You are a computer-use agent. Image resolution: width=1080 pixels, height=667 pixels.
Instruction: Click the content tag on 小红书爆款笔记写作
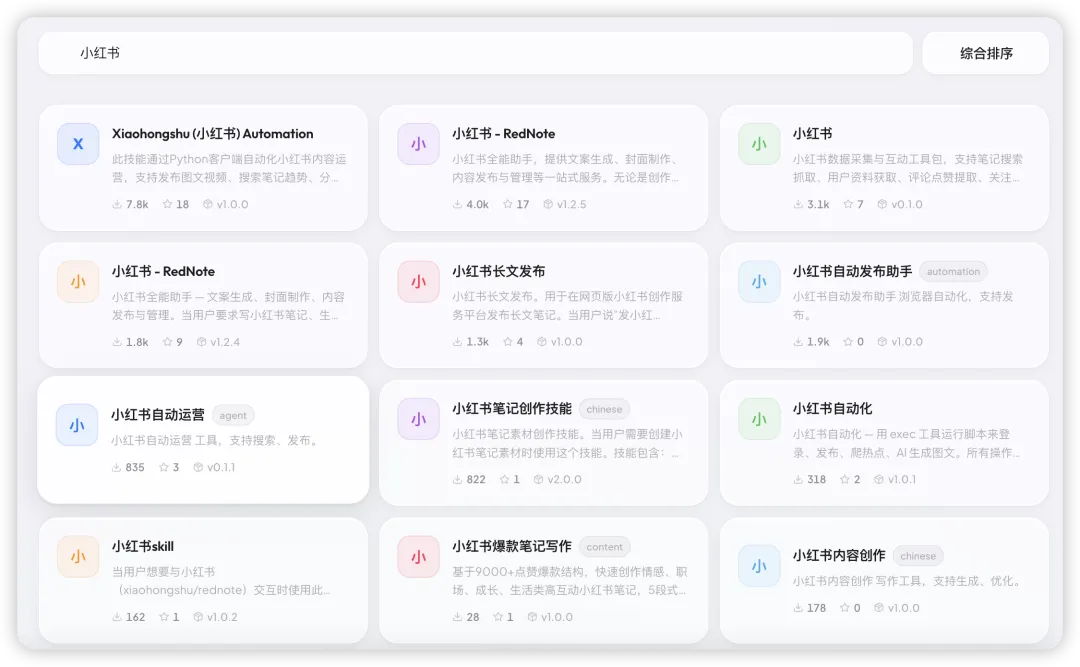tap(604, 547)
